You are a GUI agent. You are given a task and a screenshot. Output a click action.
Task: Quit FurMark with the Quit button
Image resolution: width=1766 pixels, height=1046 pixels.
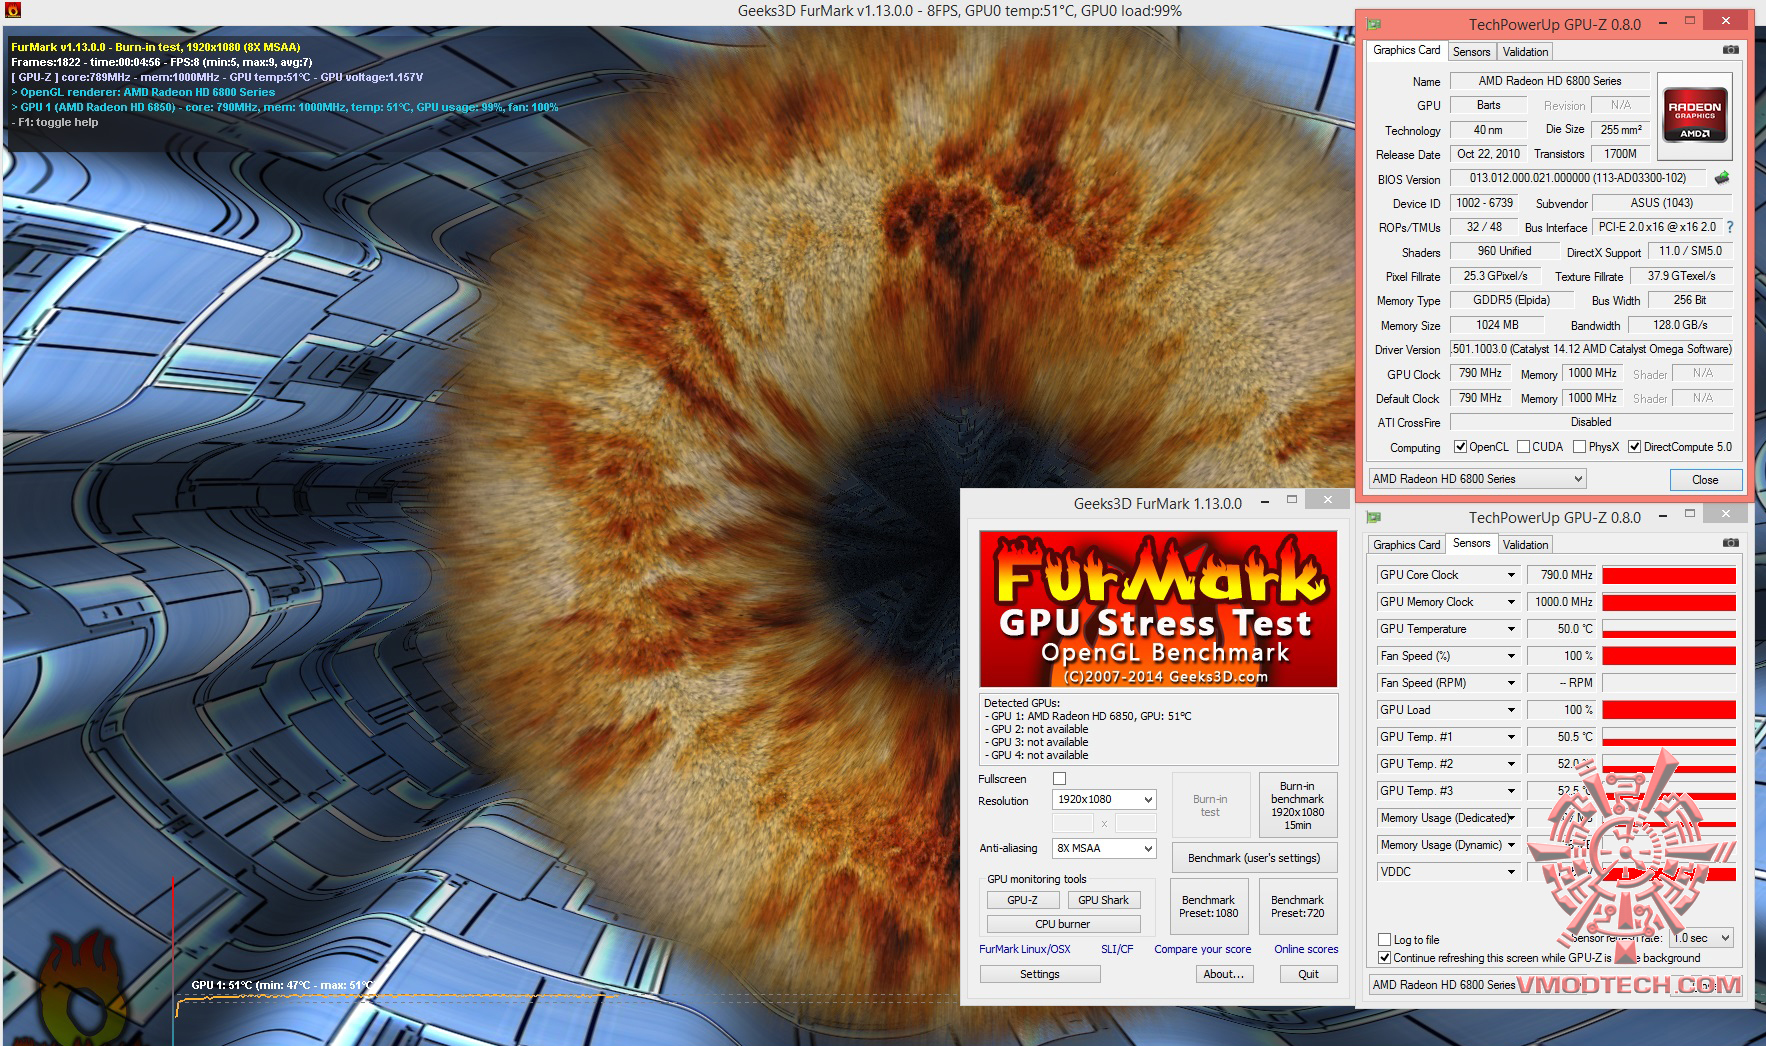pyautogui.click(x=1308, y=974)
